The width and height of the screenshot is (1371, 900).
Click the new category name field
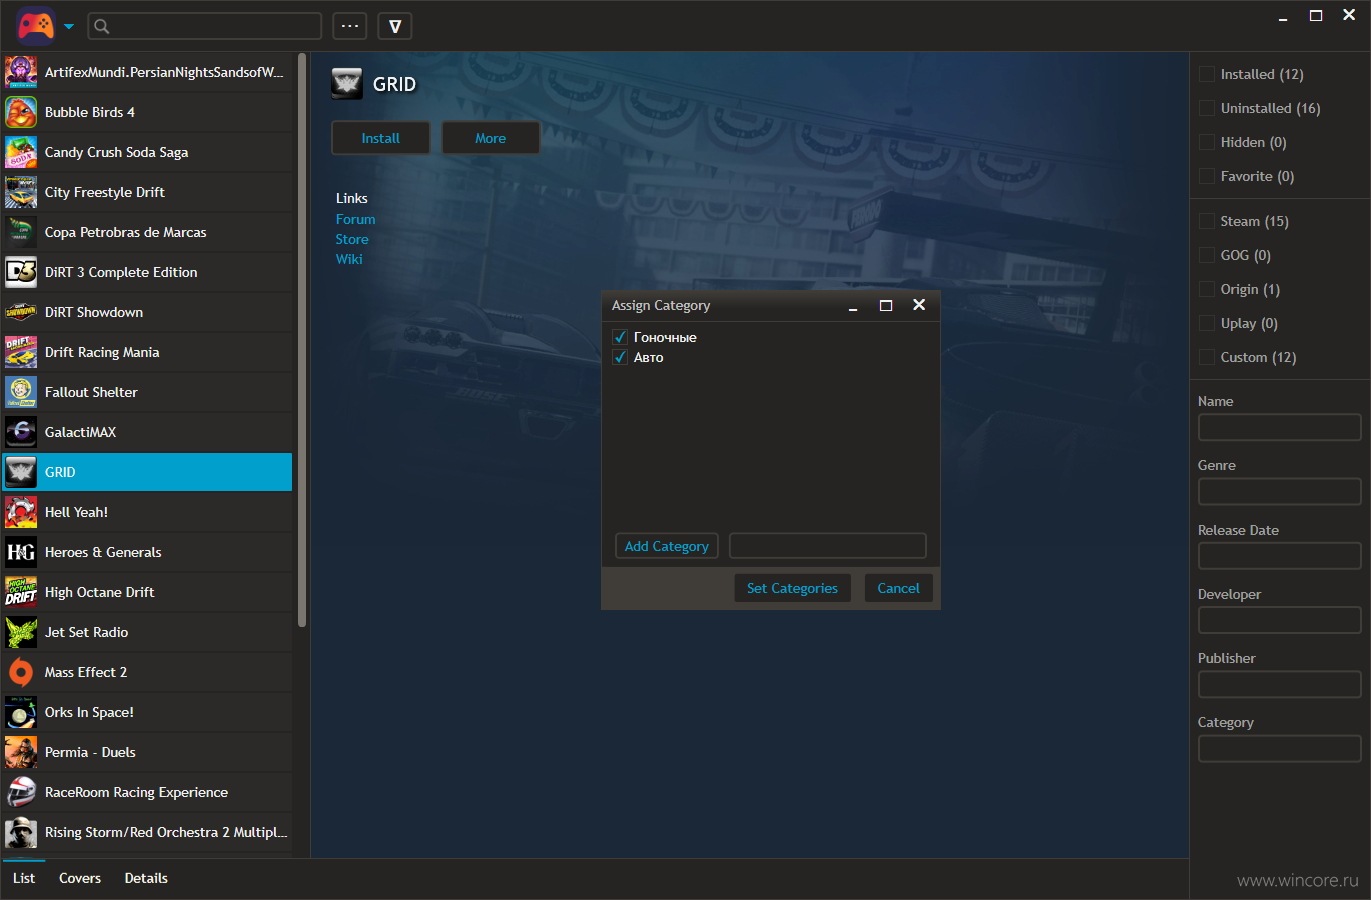point(828,546)
